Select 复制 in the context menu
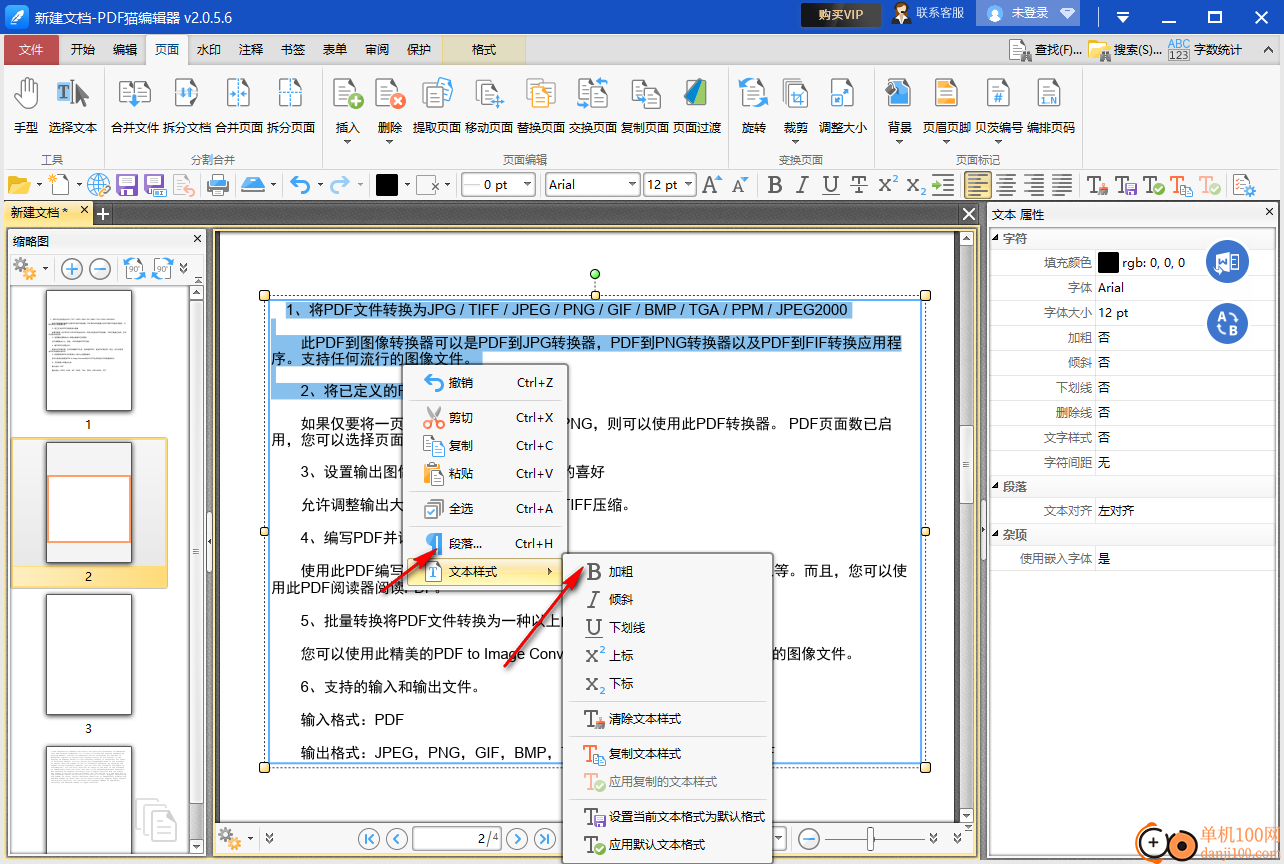Image resolution: width=1284 pixels, height=864 pixels. 486,446
